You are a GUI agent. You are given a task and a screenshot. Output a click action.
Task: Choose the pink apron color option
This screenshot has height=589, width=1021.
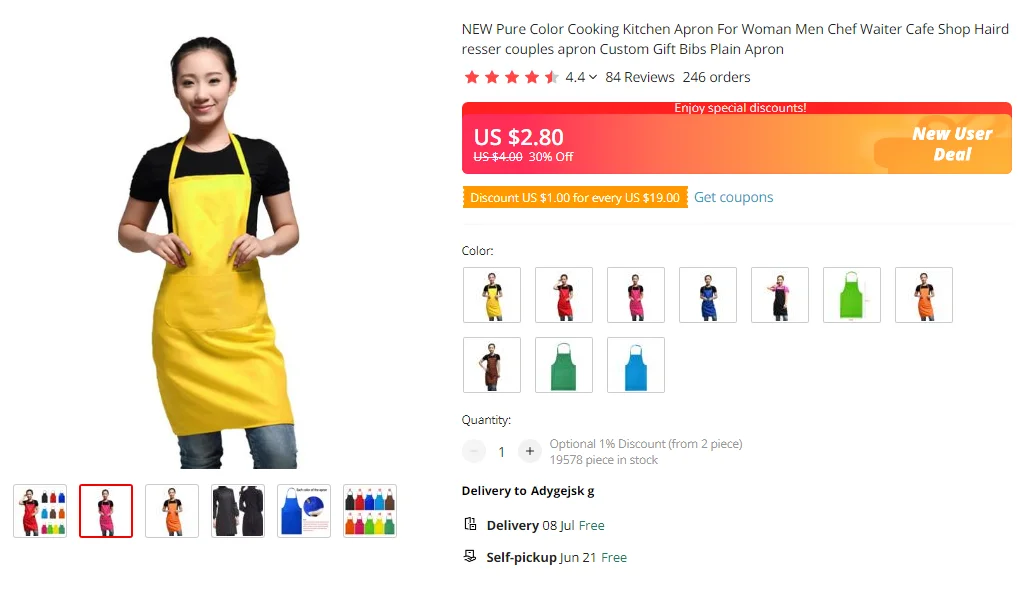point(636,295)
